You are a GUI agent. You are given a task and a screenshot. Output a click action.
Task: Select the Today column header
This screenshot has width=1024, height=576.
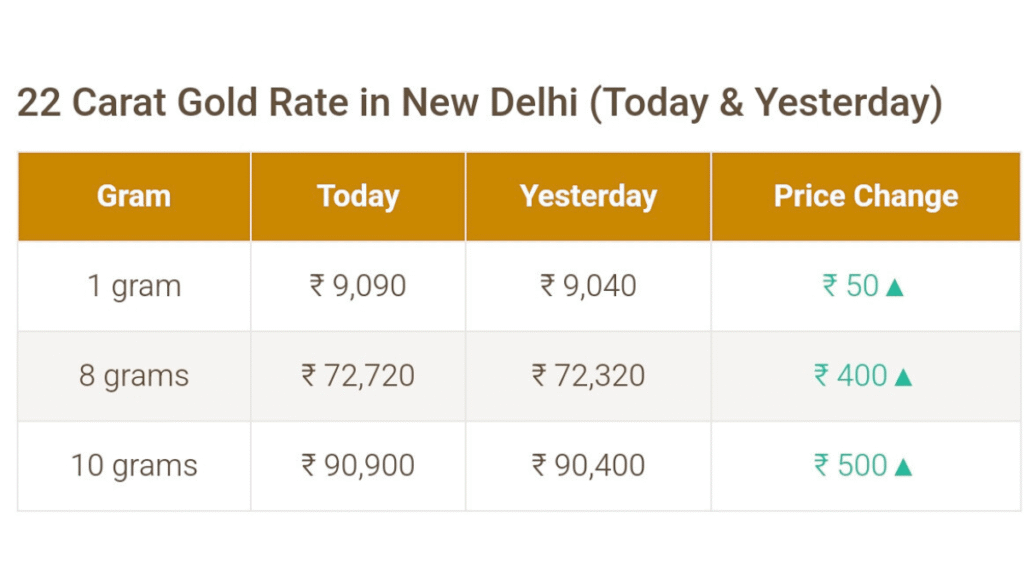point(358,196)
